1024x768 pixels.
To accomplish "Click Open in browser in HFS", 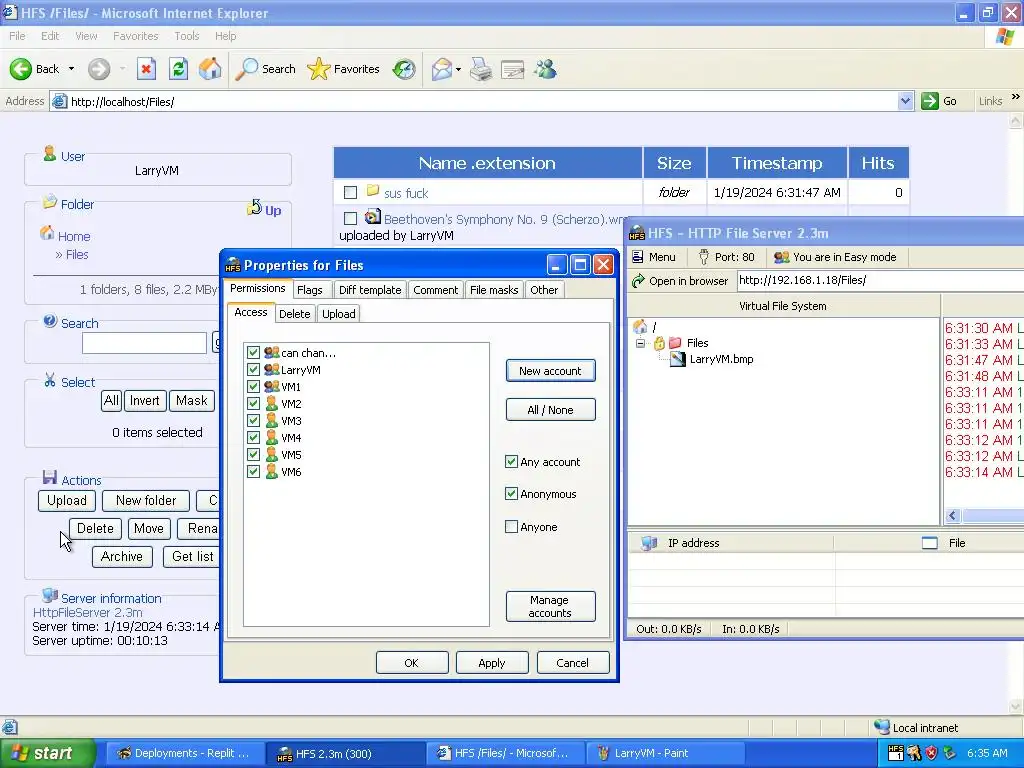I will coord(680,281).
